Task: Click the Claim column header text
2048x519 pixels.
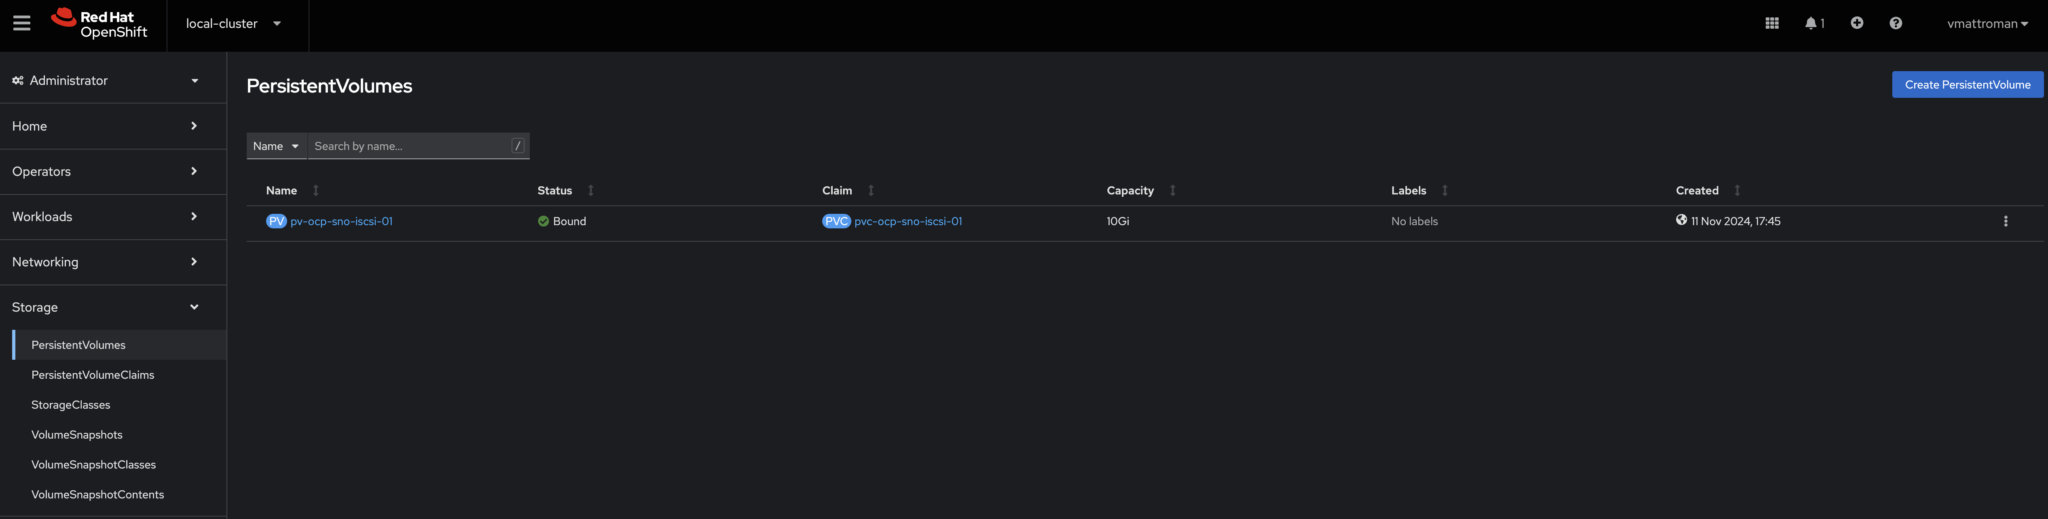Action: coord(837,190)
